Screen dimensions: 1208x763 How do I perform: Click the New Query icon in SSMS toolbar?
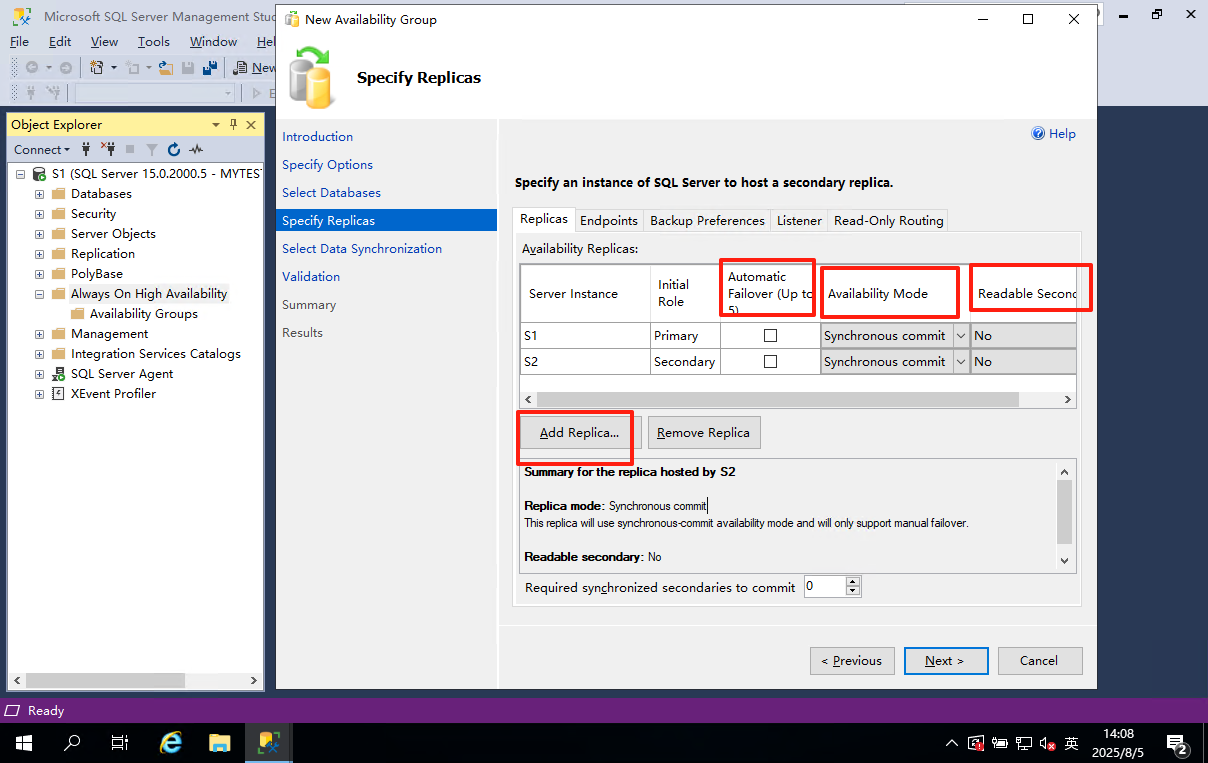241,68
